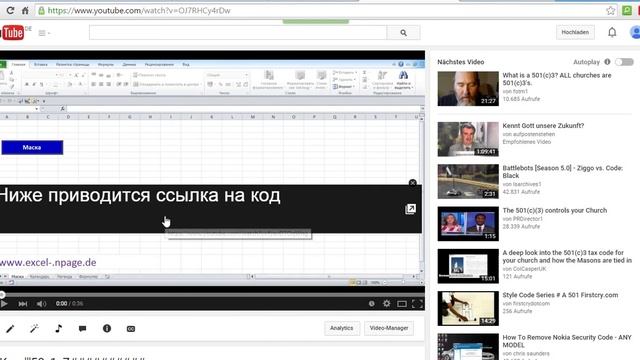Toggle the Autoplay switch
The height and width of the screenshot is (360, 640).
coord(624,62)
